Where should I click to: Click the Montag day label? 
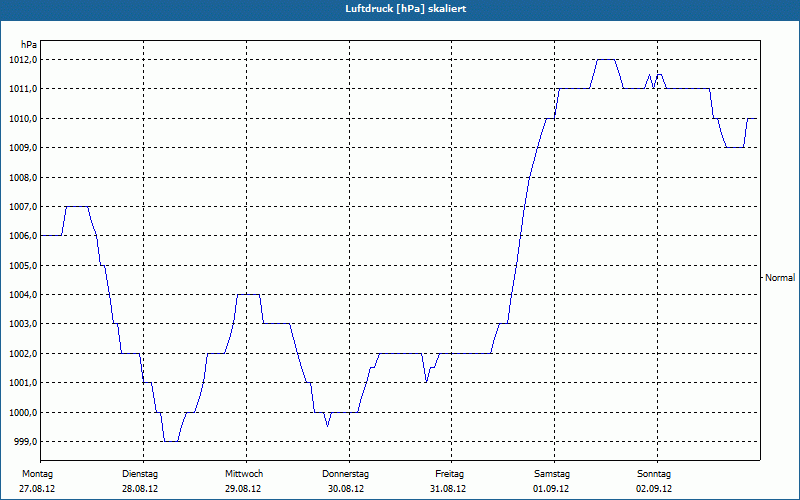pyautogui.click(x=37, y=474)
